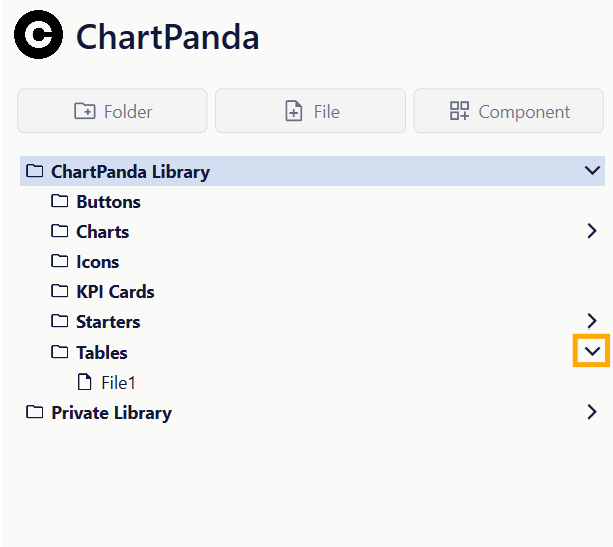The width and height of the screenshot is (613, 547).
Task: Click the Icons folder icon
Action: 60,262
